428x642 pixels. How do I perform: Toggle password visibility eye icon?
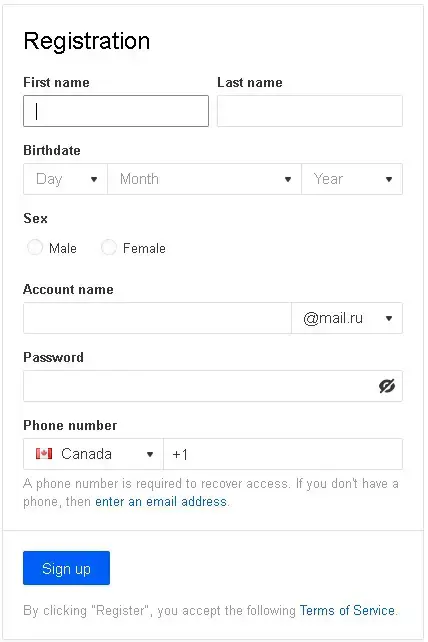pyautogui.click(x=387, y=386)
